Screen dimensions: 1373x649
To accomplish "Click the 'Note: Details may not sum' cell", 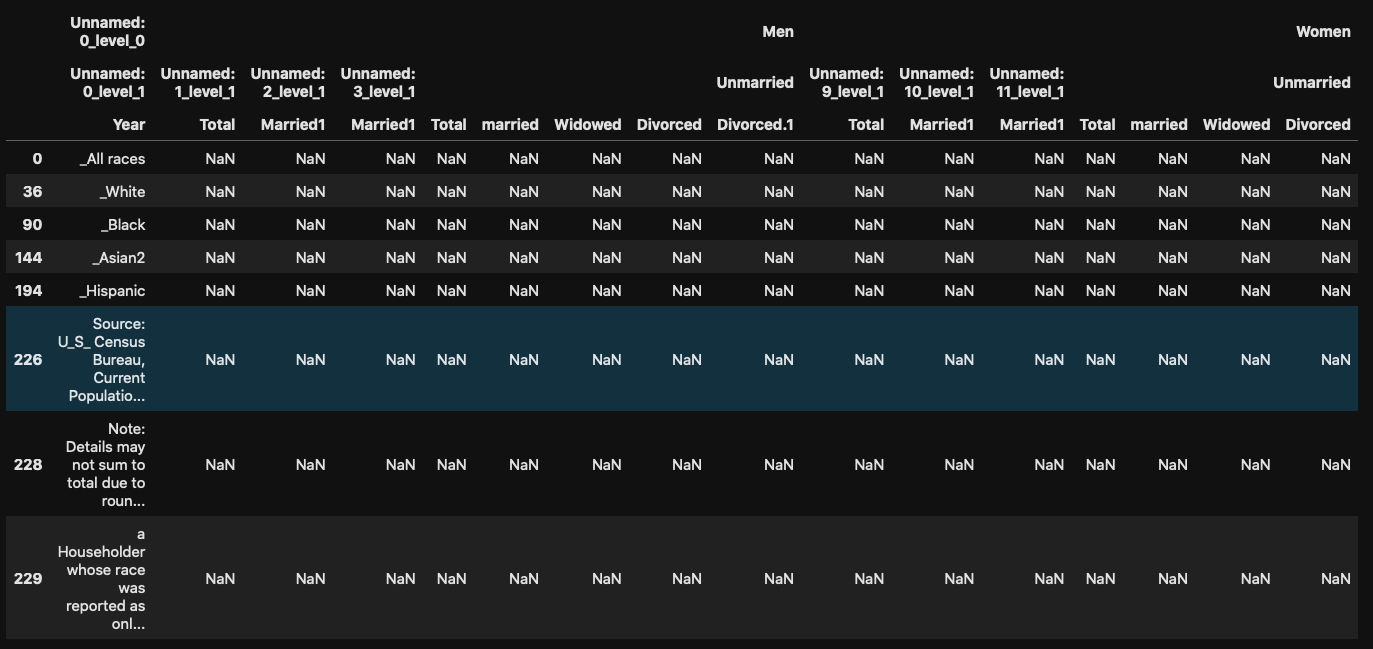I will pos(105,465).
